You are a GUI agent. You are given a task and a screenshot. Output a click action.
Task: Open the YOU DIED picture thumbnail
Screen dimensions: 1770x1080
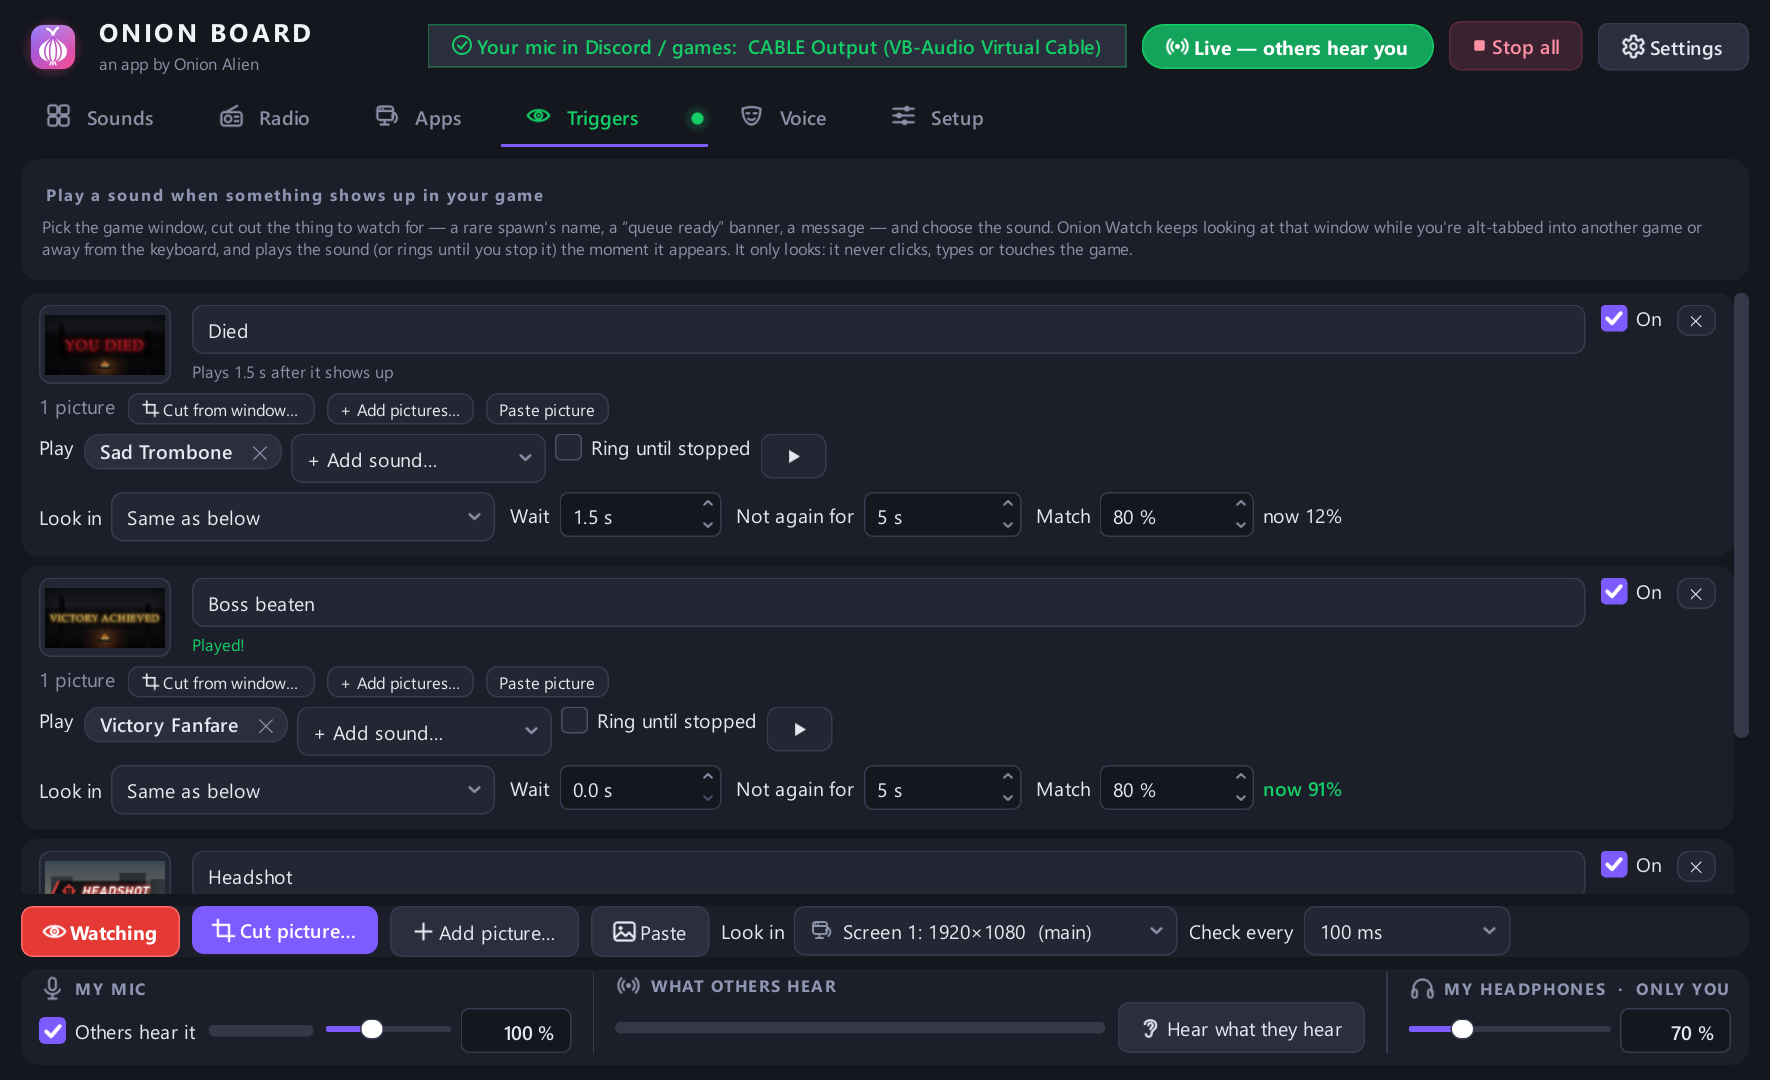(105, 345)
